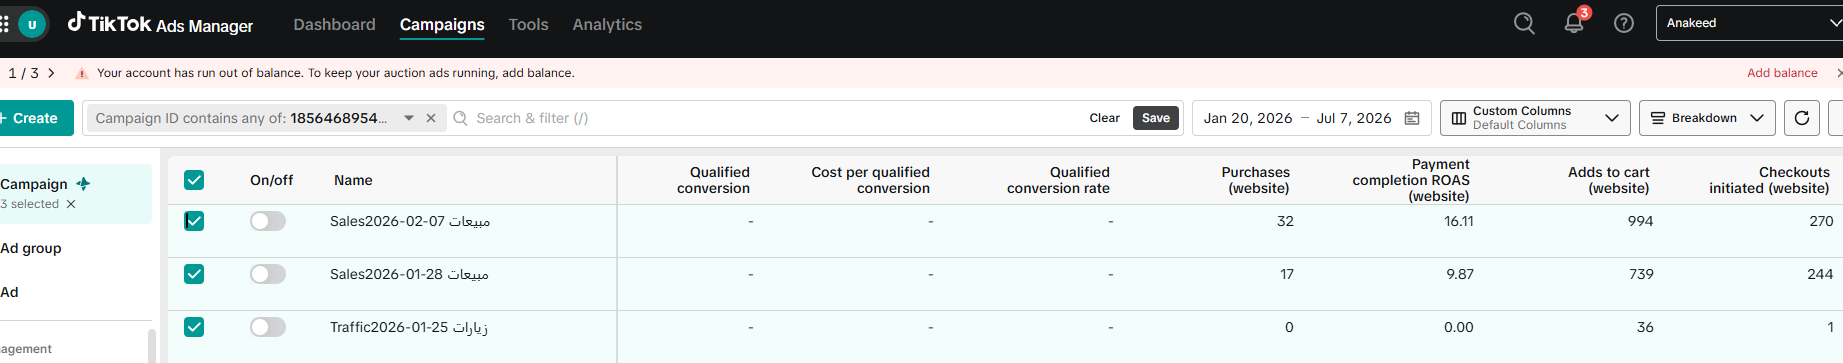Switch to the Campaigns tab
The image size is (1843, 363).
coord(442,24)
